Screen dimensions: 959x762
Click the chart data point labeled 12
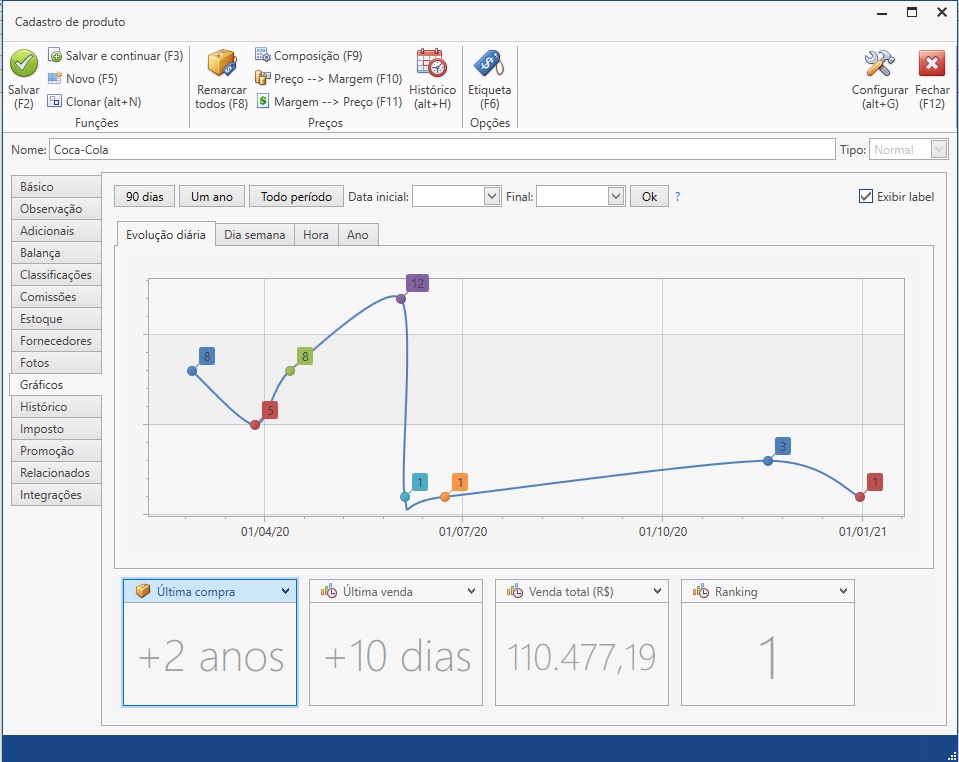point(401,298)
